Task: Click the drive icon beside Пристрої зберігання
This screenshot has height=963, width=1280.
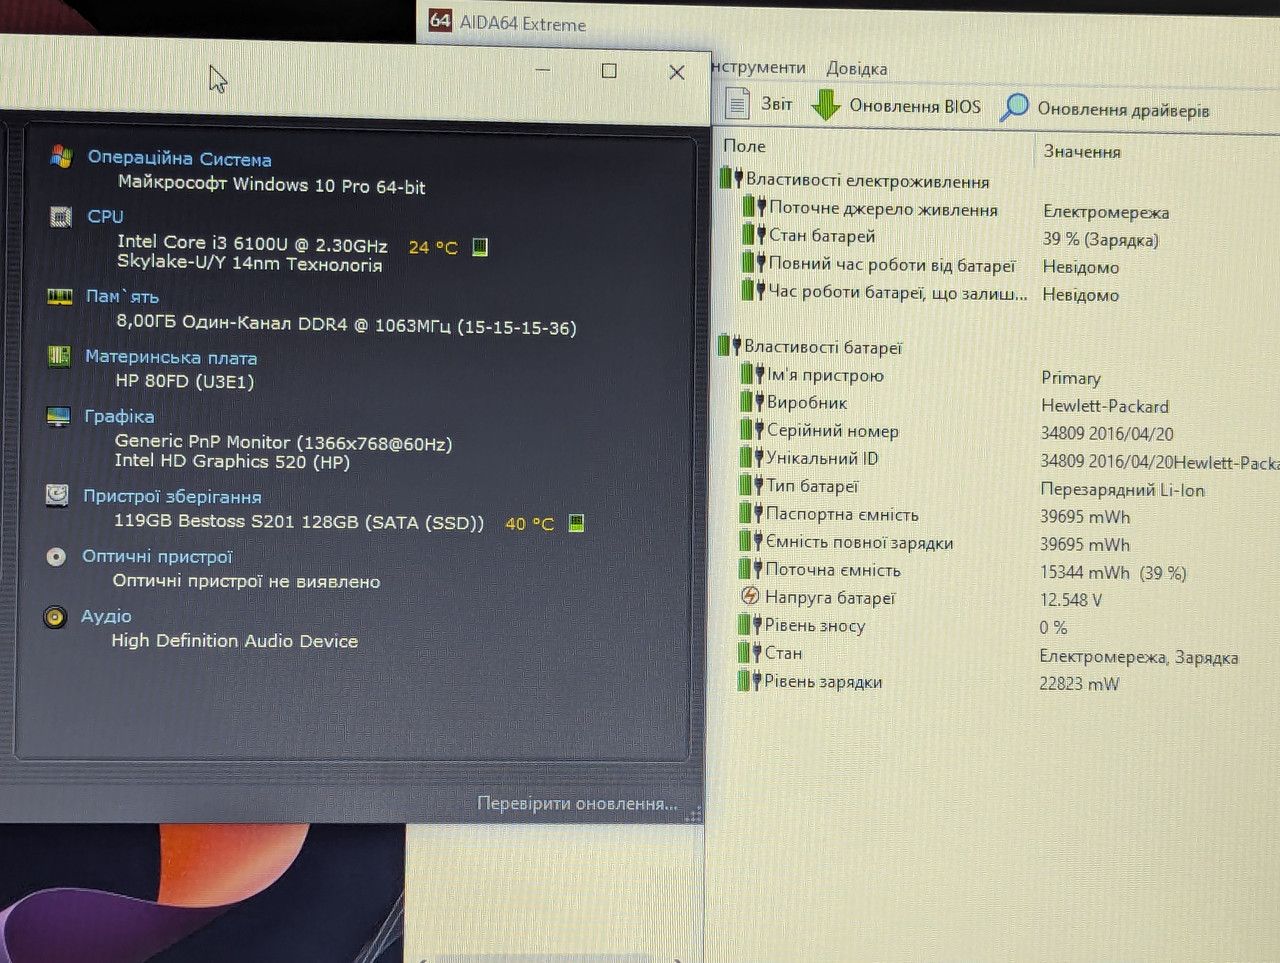Action: 57,495
